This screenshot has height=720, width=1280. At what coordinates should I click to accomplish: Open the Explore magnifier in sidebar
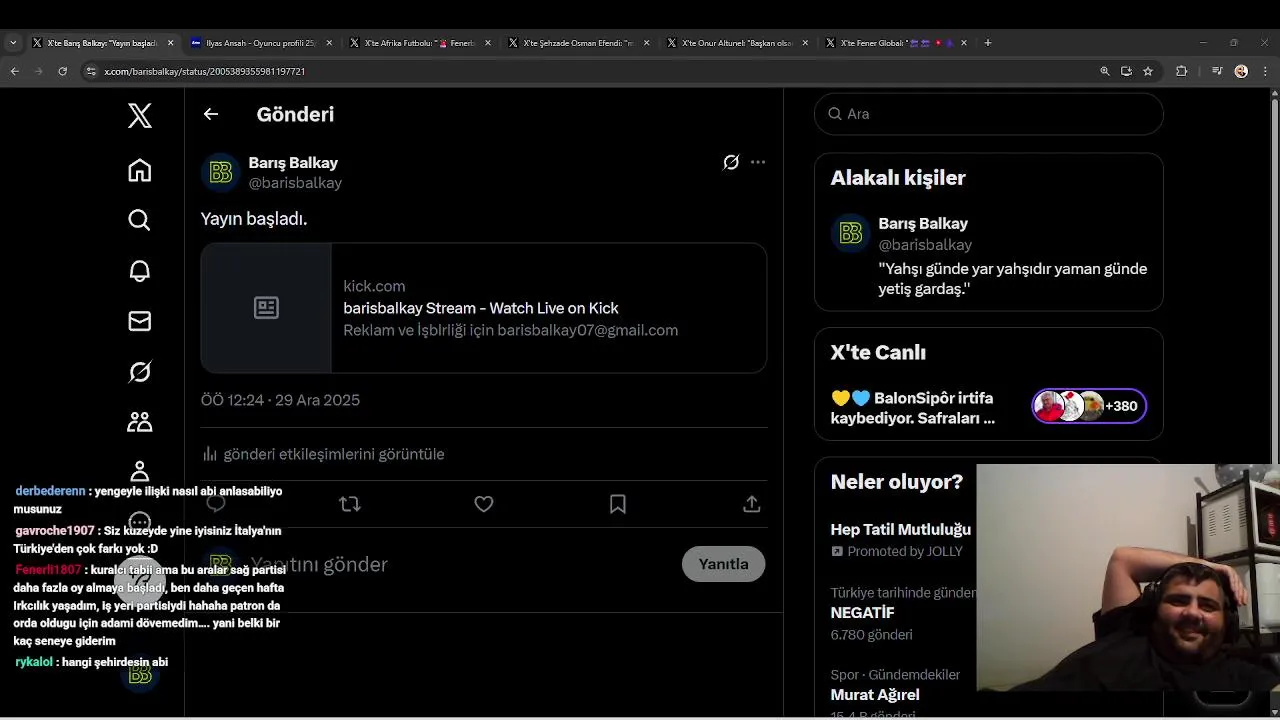coord(140,220)
